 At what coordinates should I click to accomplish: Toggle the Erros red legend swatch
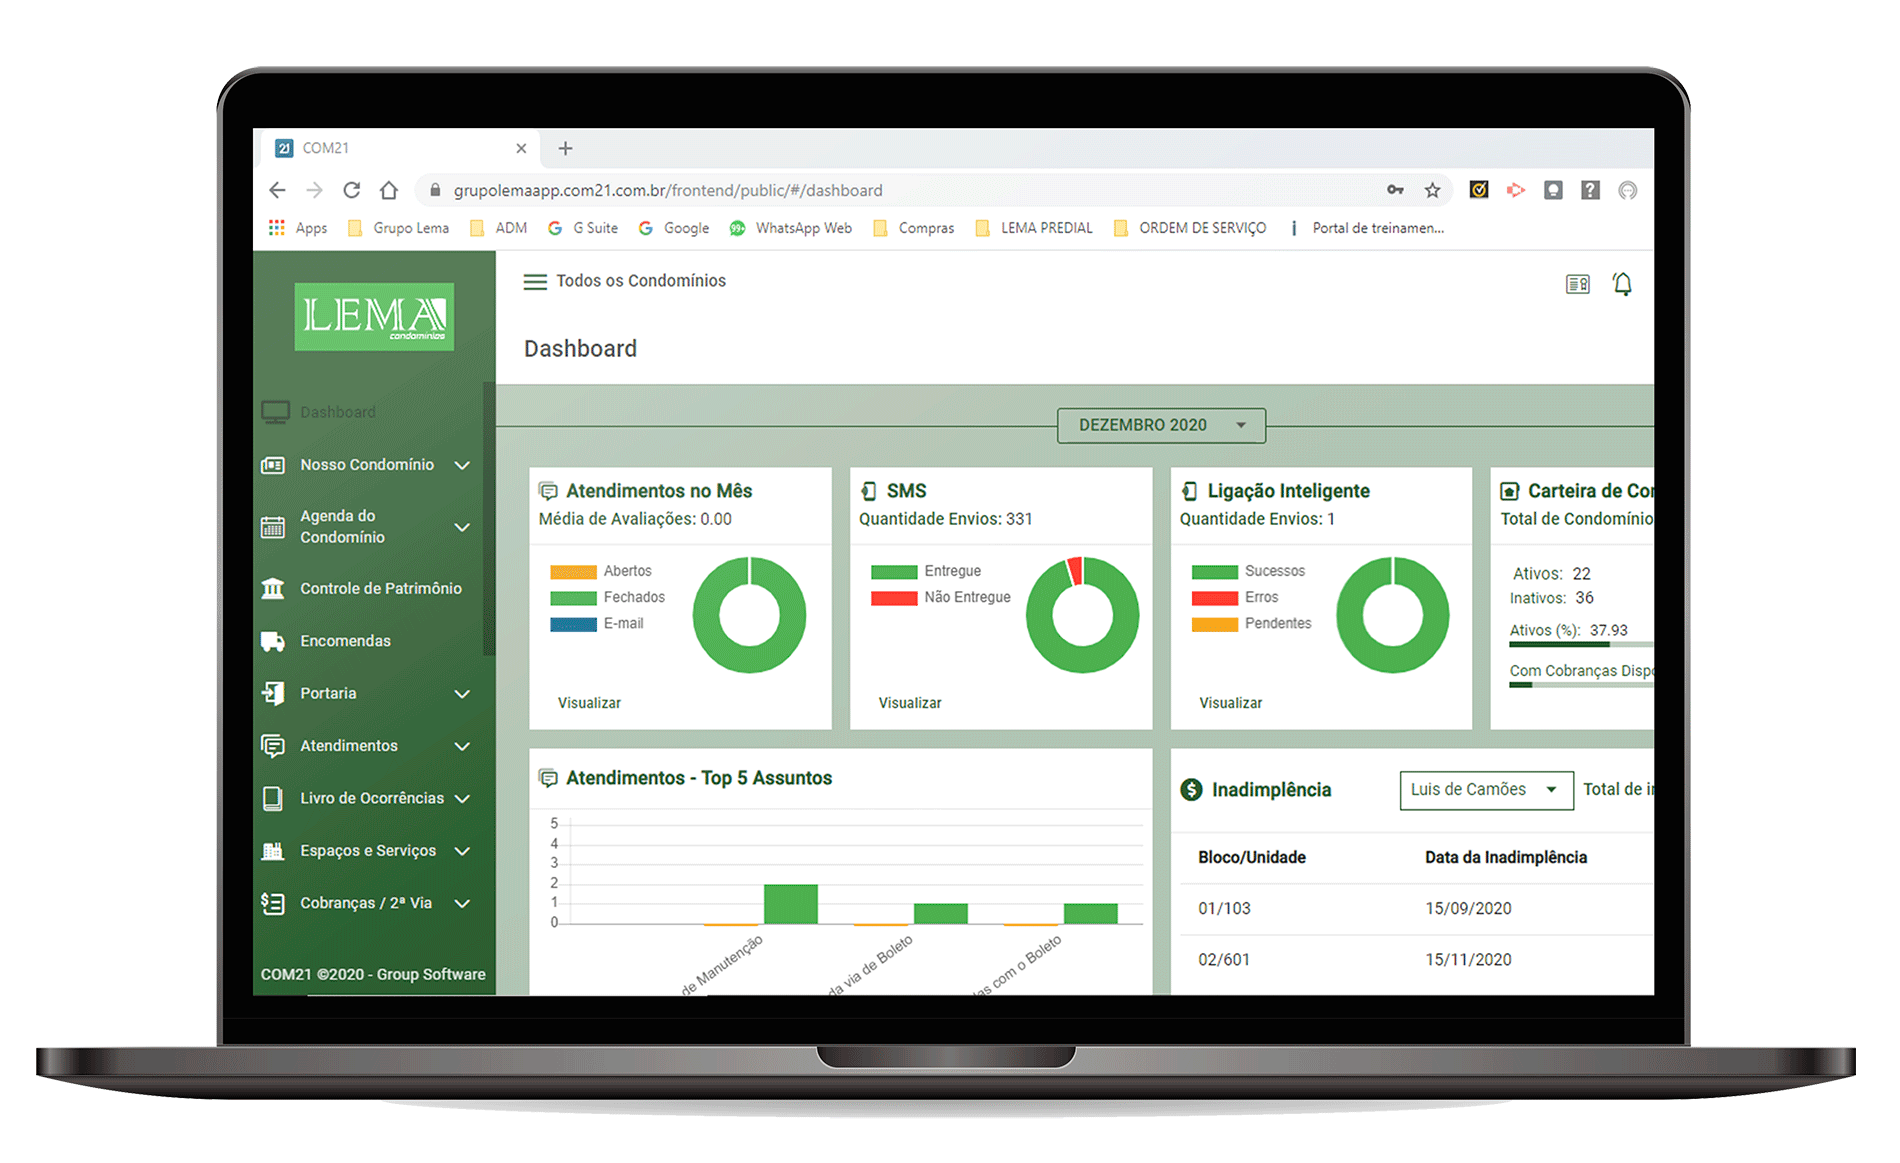[x=1215, y=598]
